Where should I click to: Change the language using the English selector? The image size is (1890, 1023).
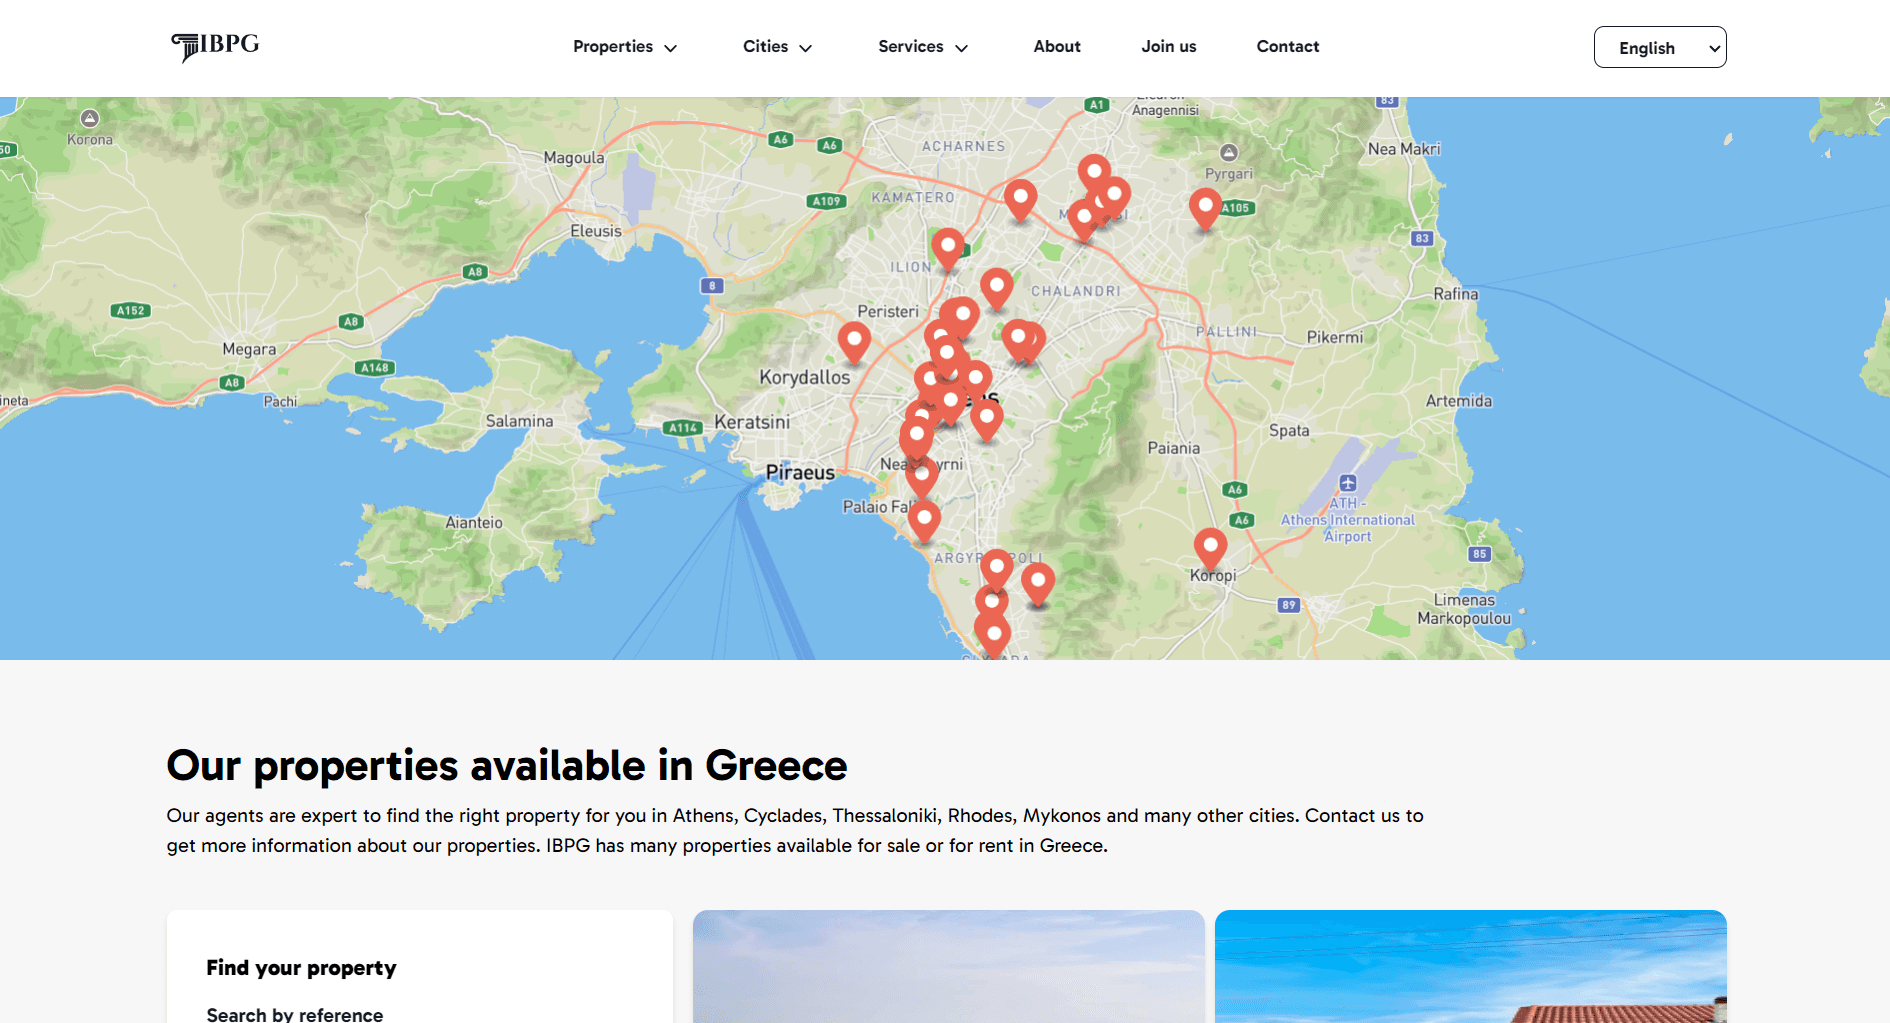1660,46
